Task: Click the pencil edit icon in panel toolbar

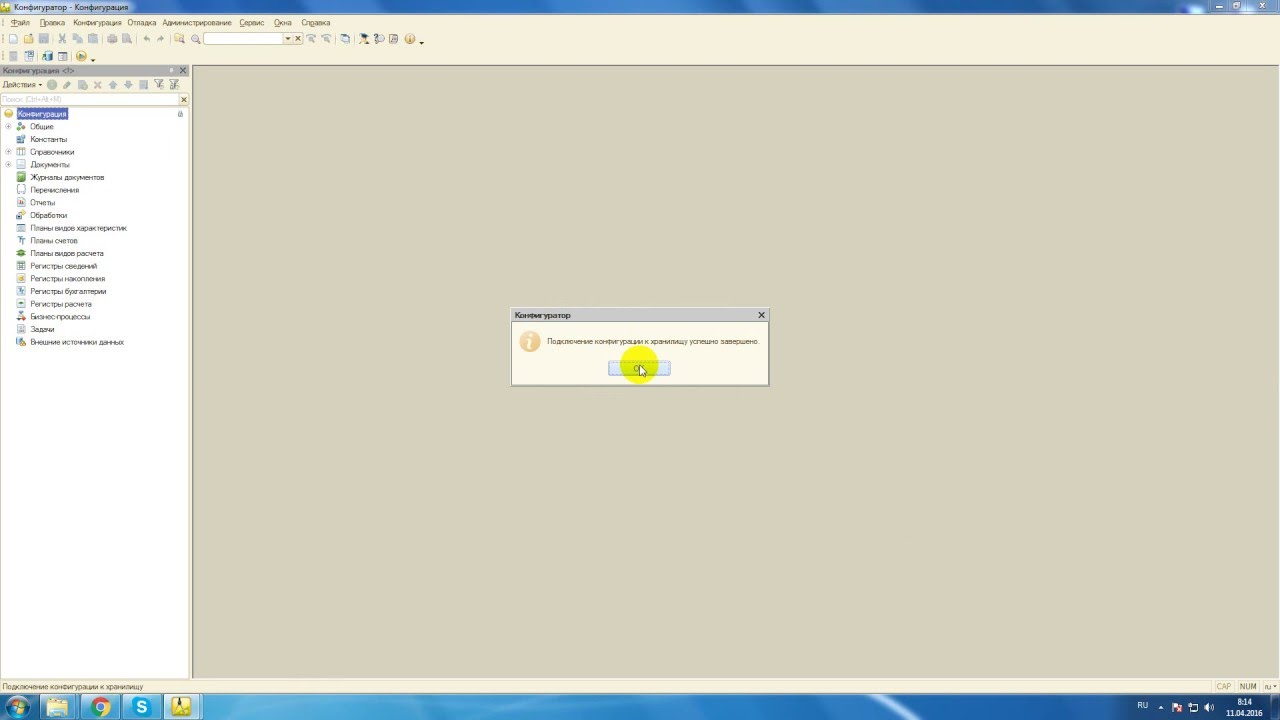Action: [67, 85]
